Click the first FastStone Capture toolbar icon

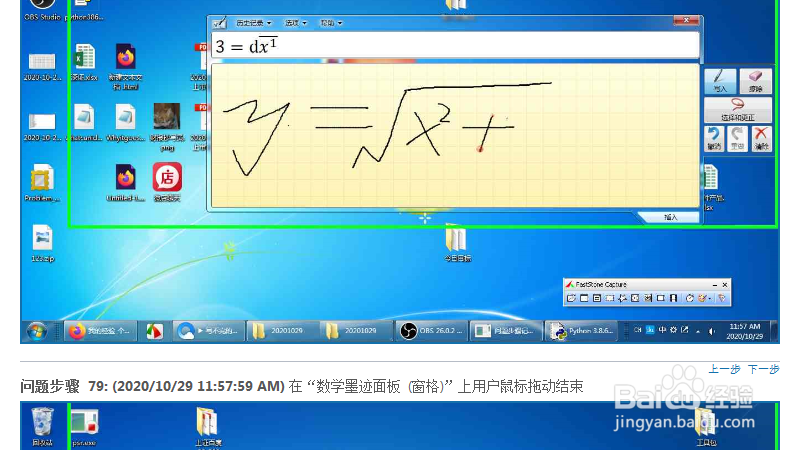(x=571, y=298)
